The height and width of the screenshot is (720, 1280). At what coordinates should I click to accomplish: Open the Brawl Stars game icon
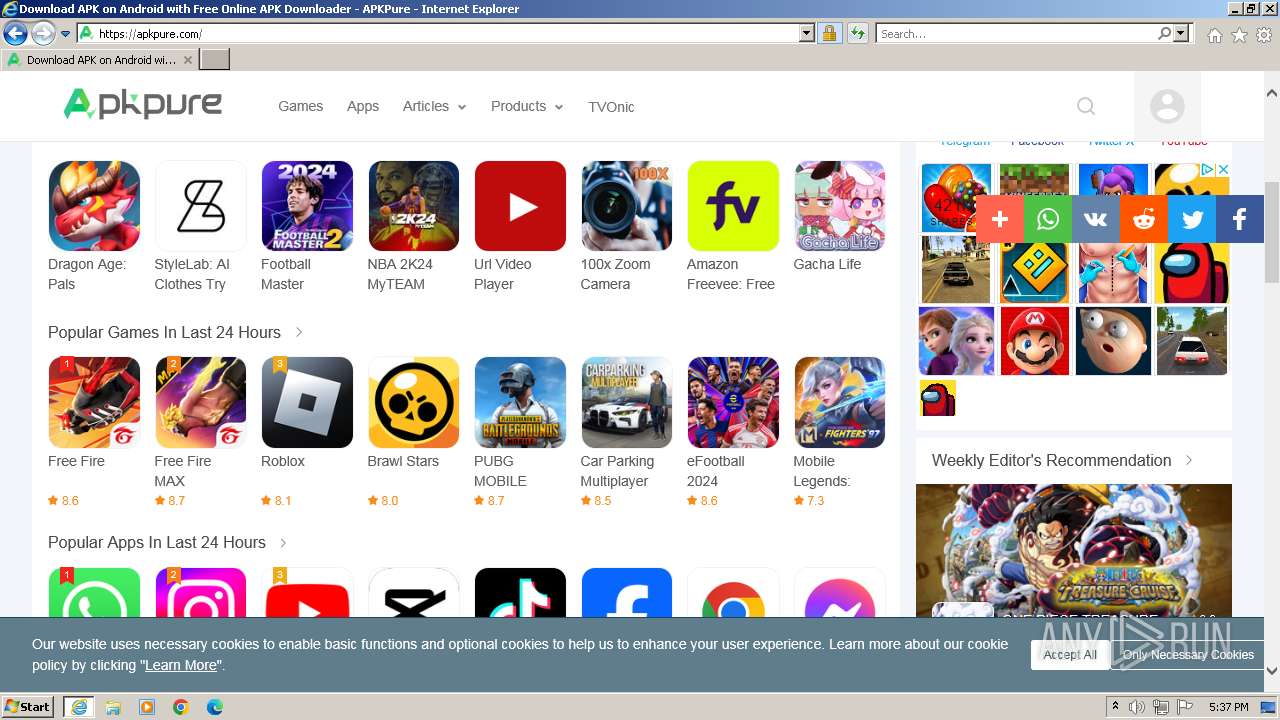[x=413, y=402]
